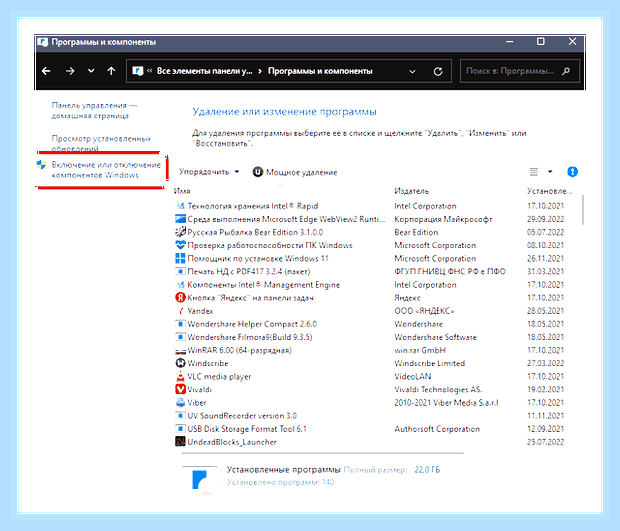The height and width of the screenshot is (531, 620).
Task: Open 'Панель управления — домашняя страница' link
Action: point(94,110)
